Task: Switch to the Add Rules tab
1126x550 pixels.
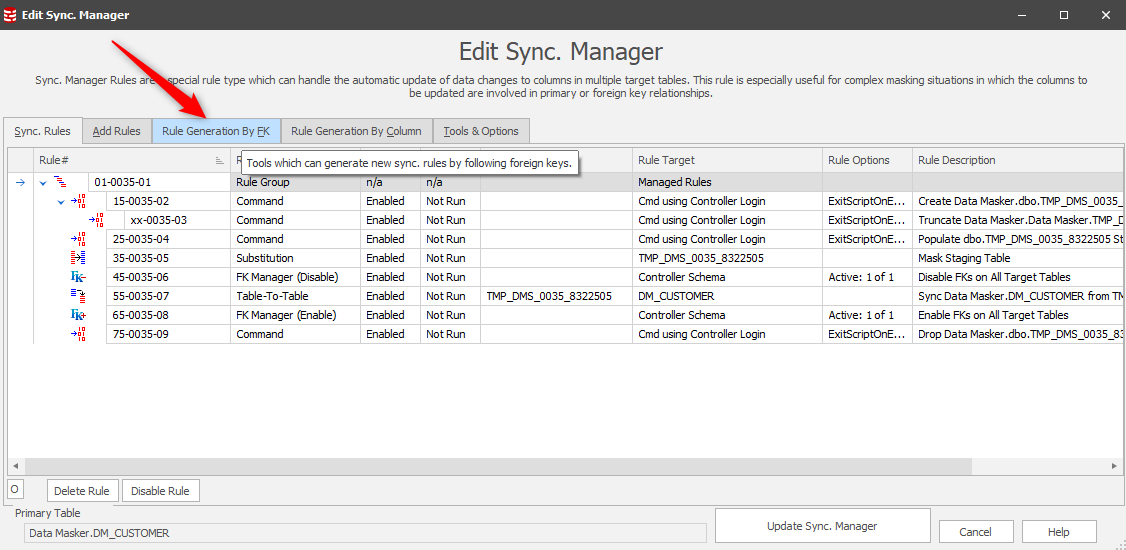Action: 116,131
